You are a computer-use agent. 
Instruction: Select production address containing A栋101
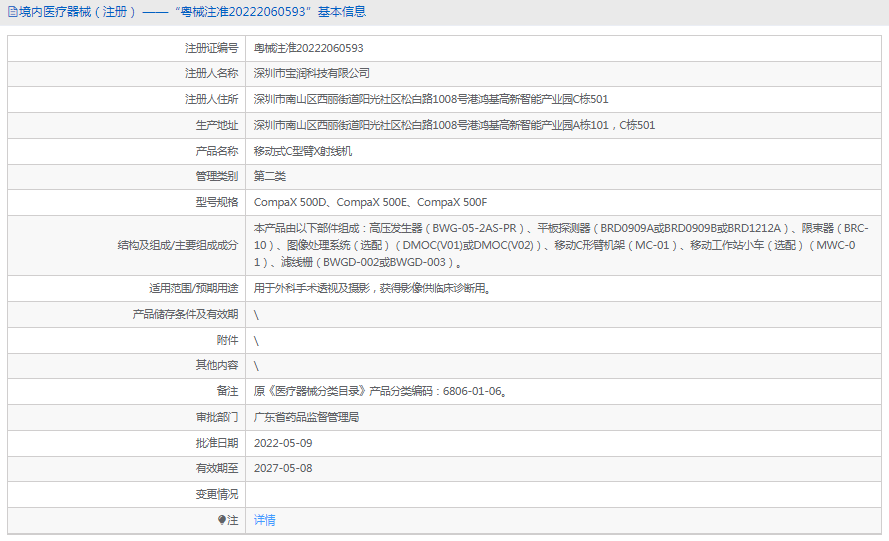coord(454,125)
